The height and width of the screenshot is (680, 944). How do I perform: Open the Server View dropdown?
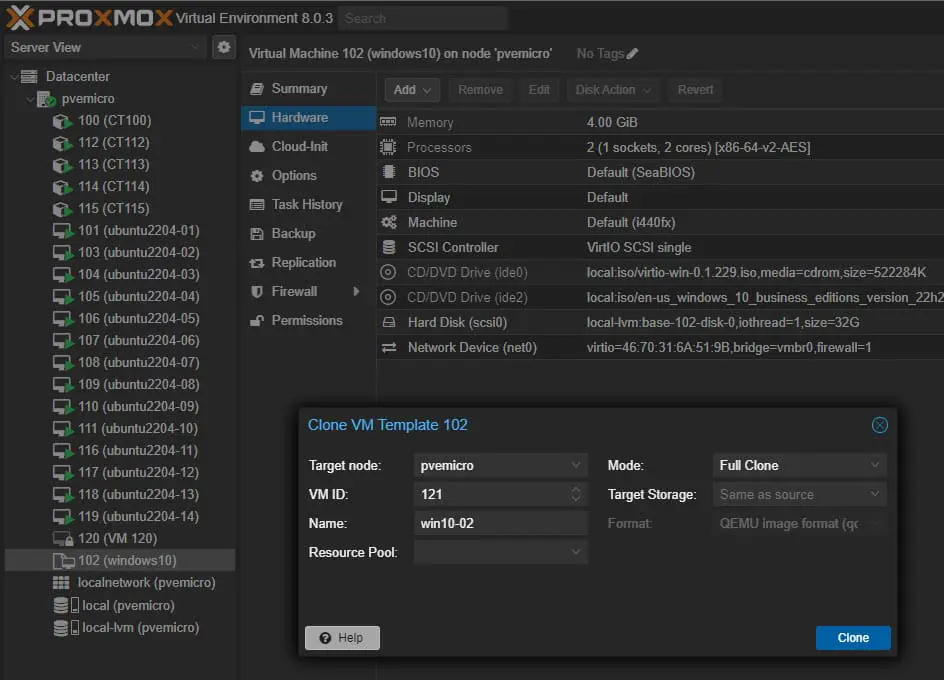[x=195, y=47]
